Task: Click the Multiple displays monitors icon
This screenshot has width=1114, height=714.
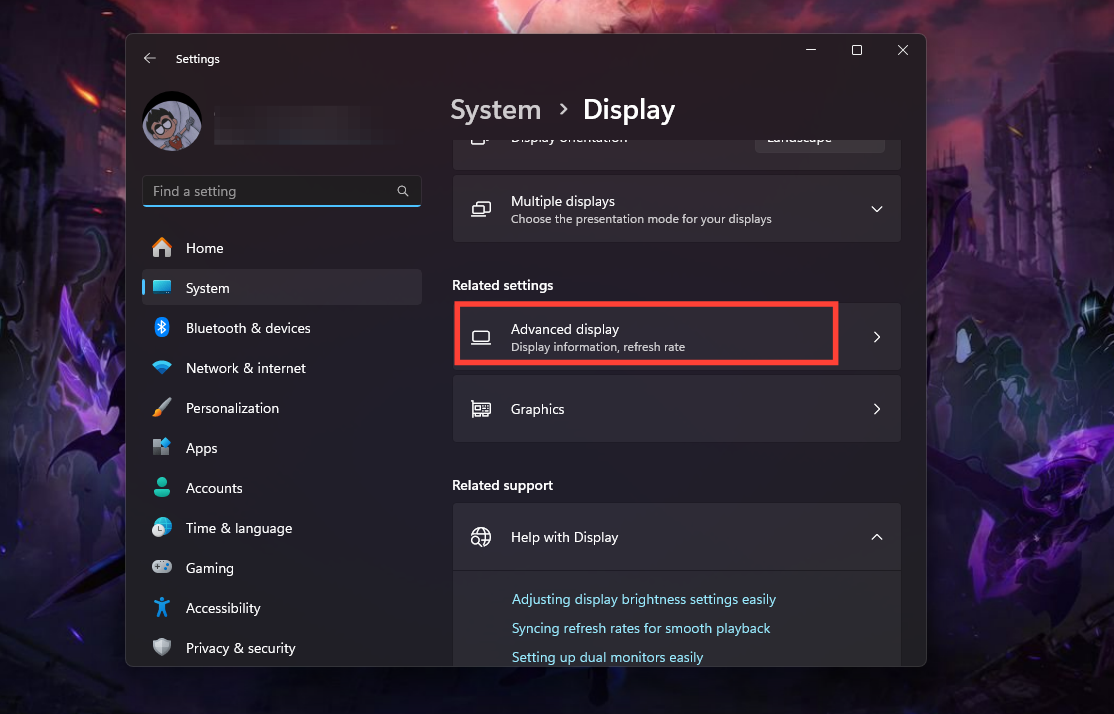Action: [481, 209]
